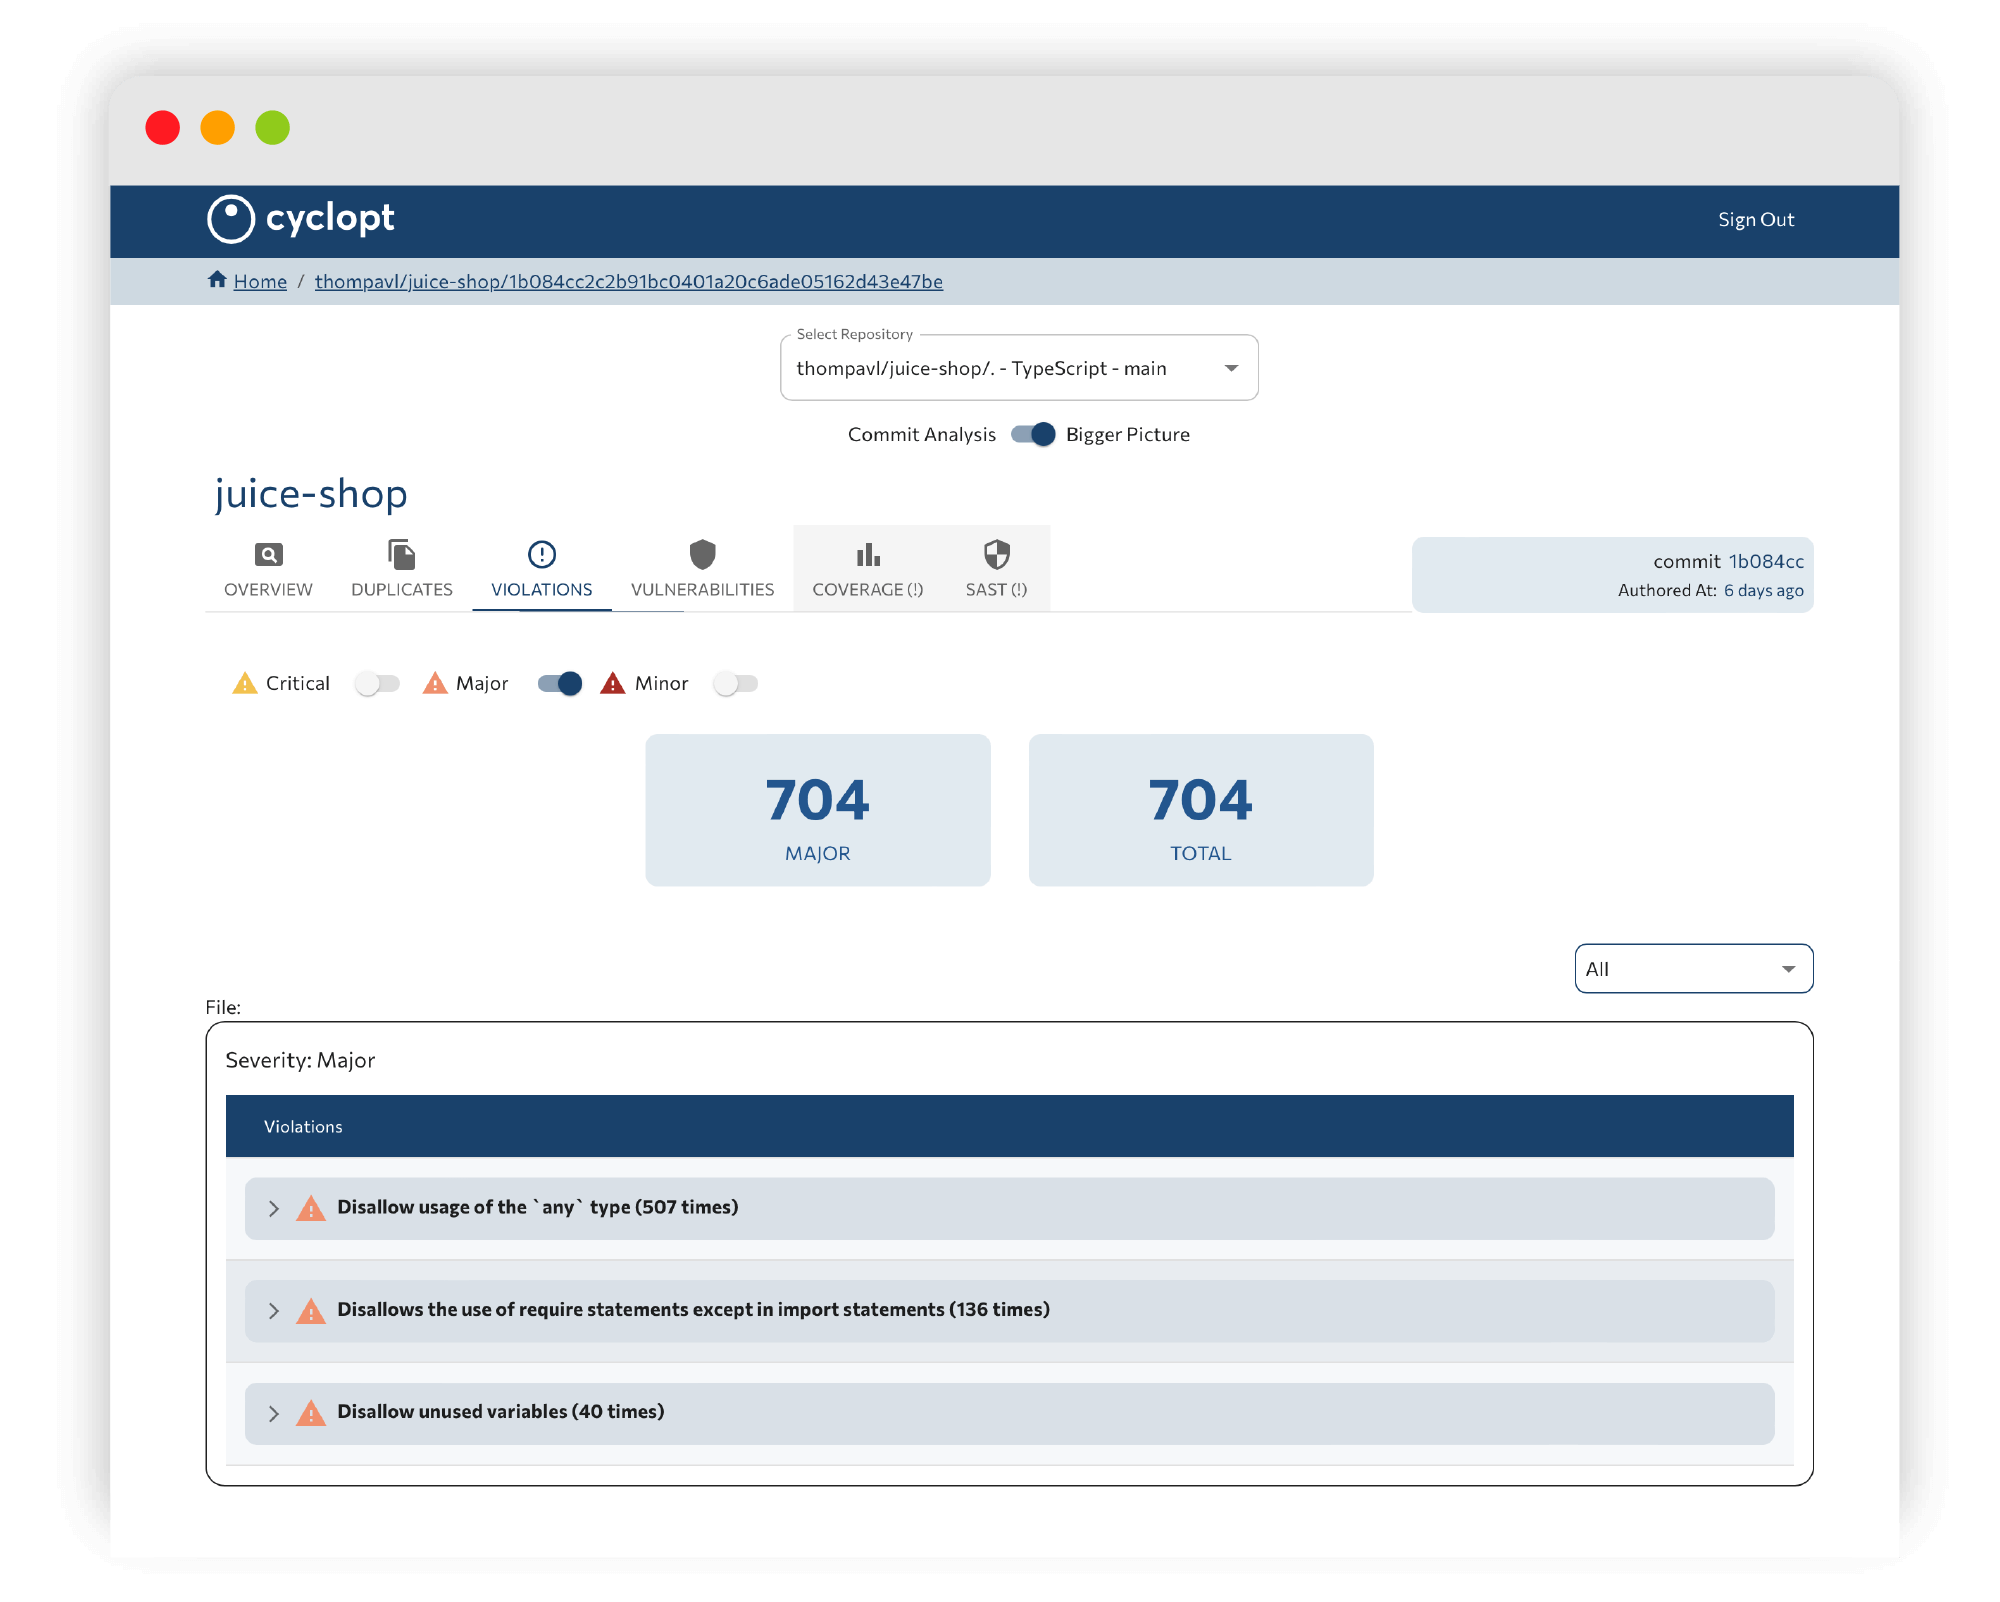The width and height of the screenshot is (2000, 1602).
Task: Click the cyclopt brand name
Action: (330, 218)
